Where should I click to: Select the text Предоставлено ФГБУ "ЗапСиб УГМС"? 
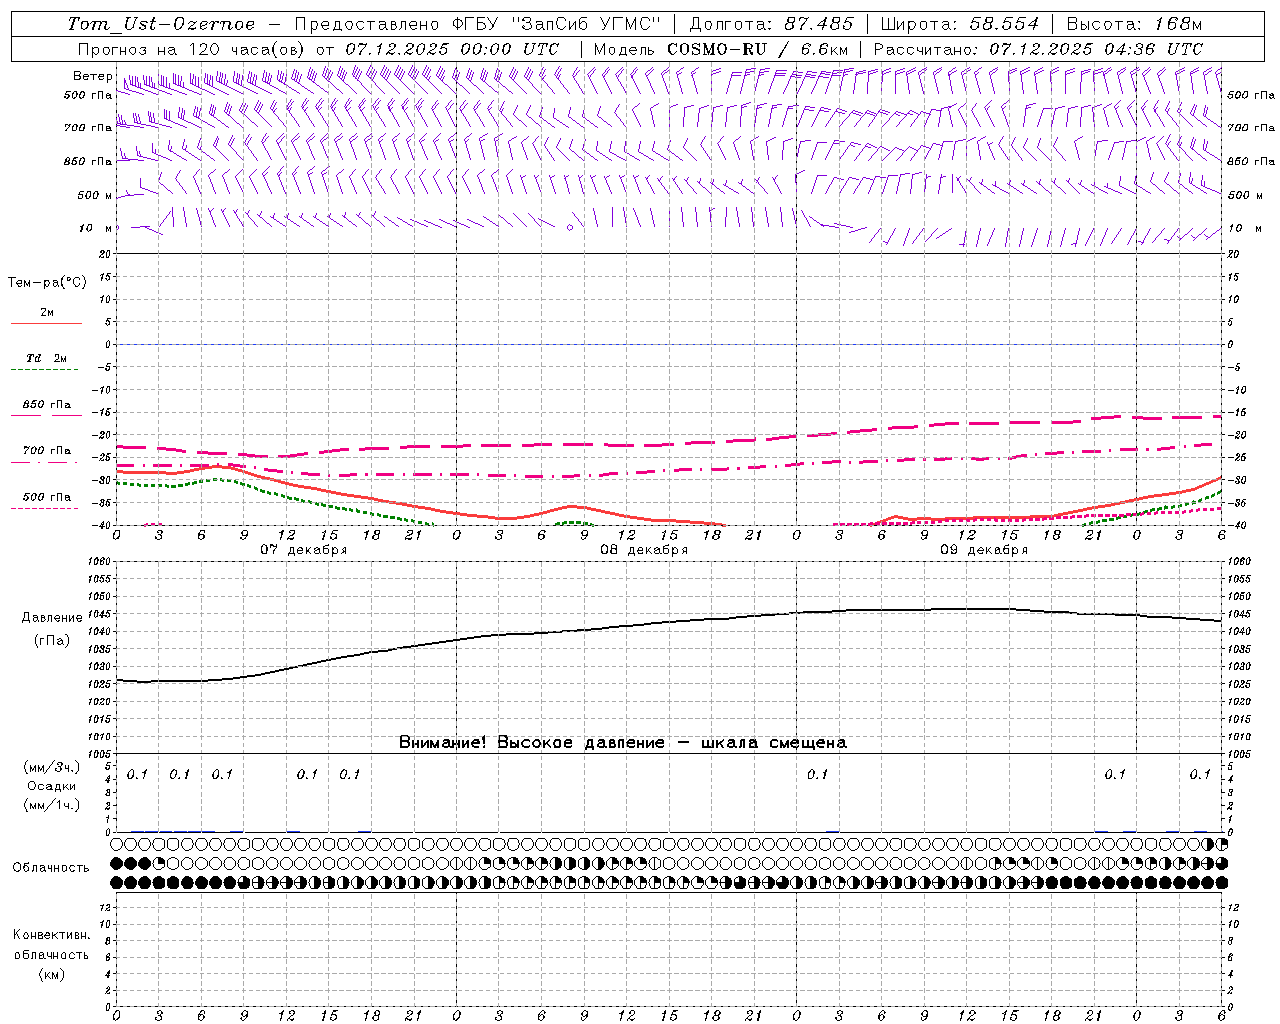coord(478,24)
